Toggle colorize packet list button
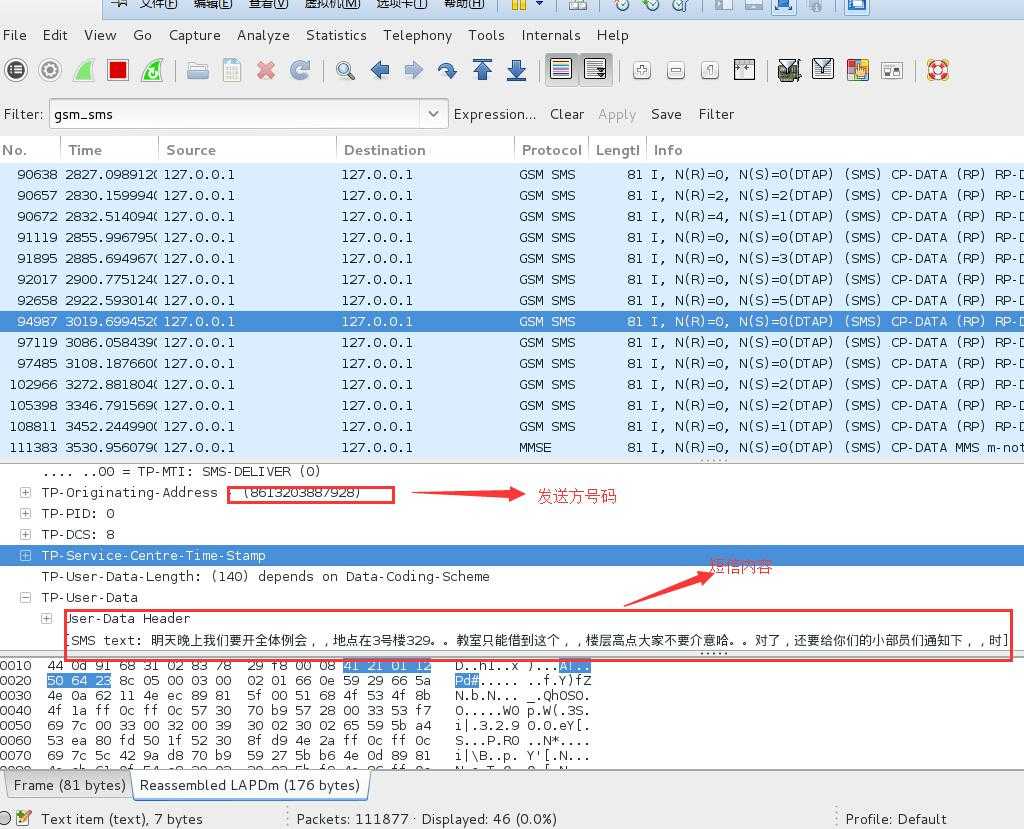 (x=562, y=69)
